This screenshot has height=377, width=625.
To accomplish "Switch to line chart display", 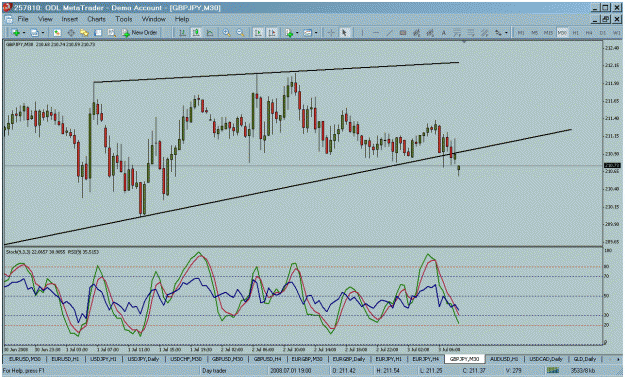I will point(210,33).
